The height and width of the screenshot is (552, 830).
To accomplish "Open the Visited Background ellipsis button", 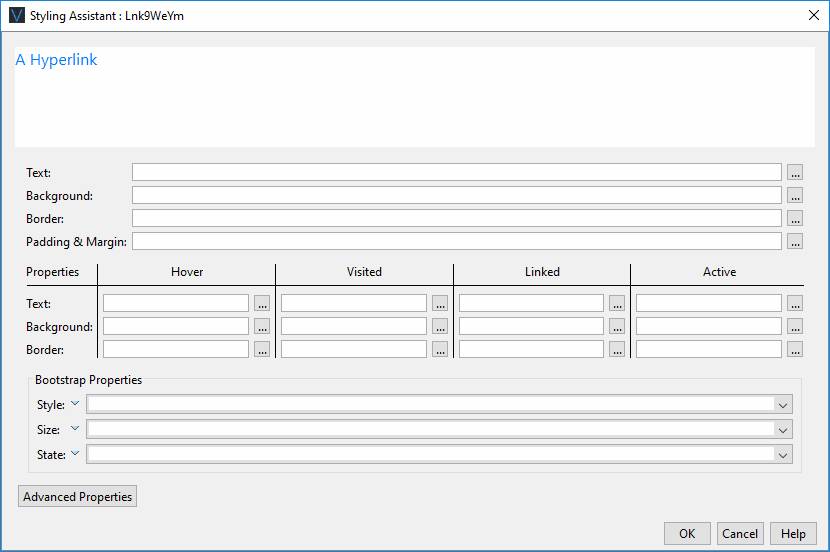I will click(x=440, y=326).
